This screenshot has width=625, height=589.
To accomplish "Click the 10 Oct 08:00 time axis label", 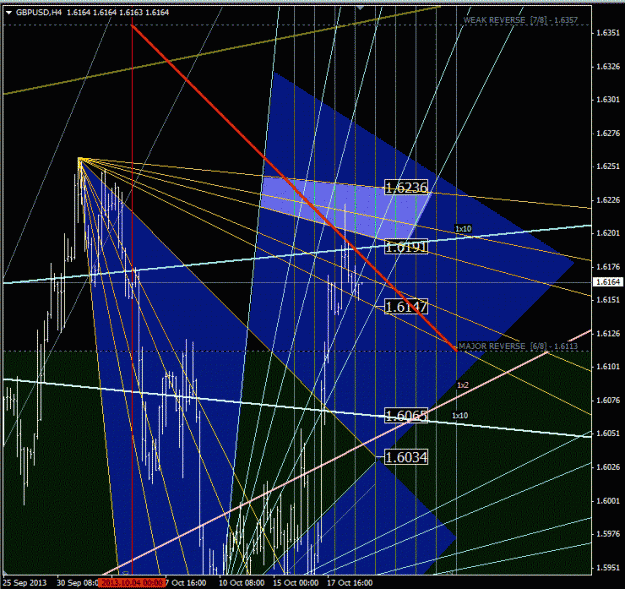I will (x=242, y=583).
